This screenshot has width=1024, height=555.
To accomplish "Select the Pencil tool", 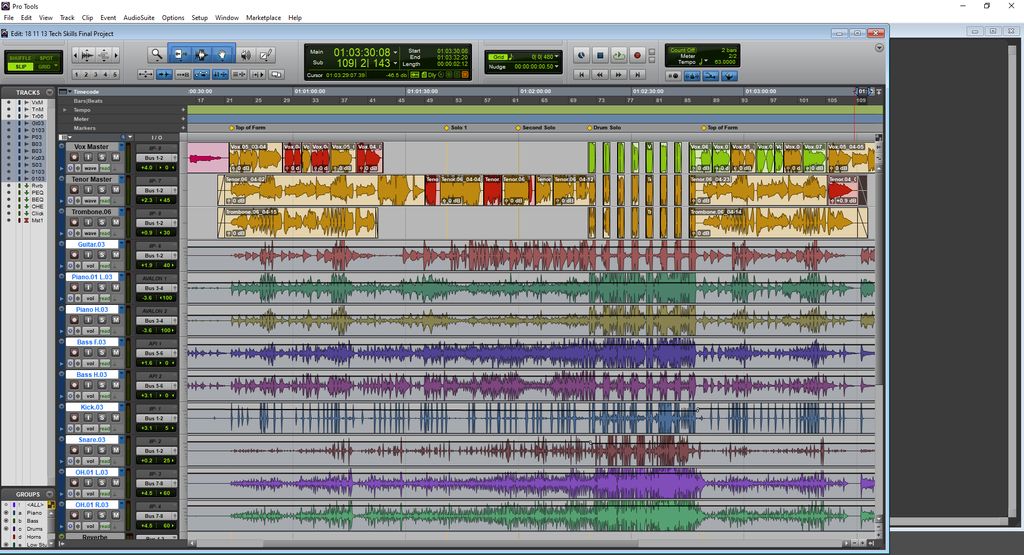I will coord(266,55).
